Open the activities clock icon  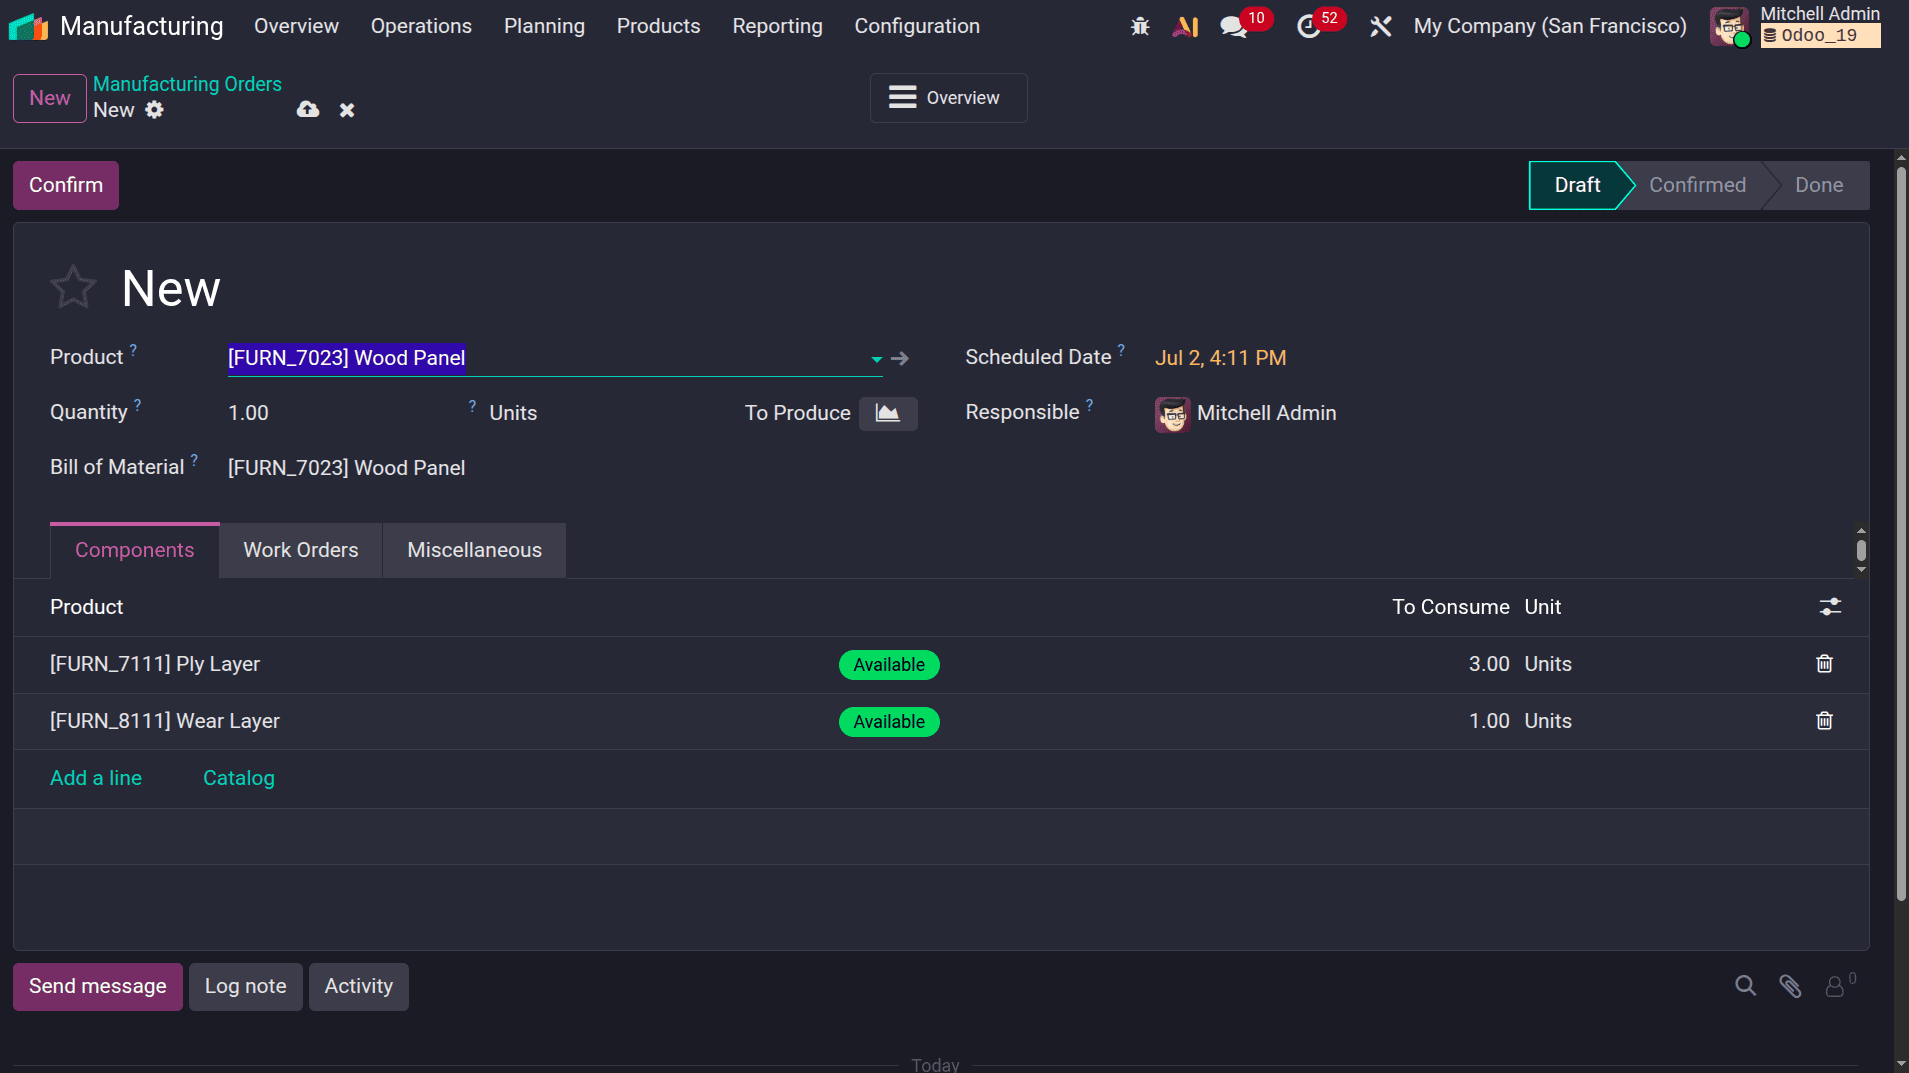point(1309,26)
